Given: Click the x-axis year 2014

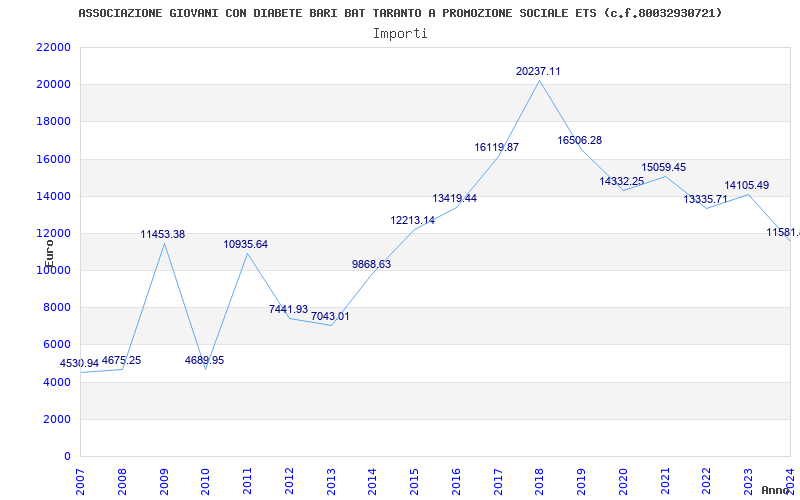Looking at the screenshot, I should tap(372, 481).
